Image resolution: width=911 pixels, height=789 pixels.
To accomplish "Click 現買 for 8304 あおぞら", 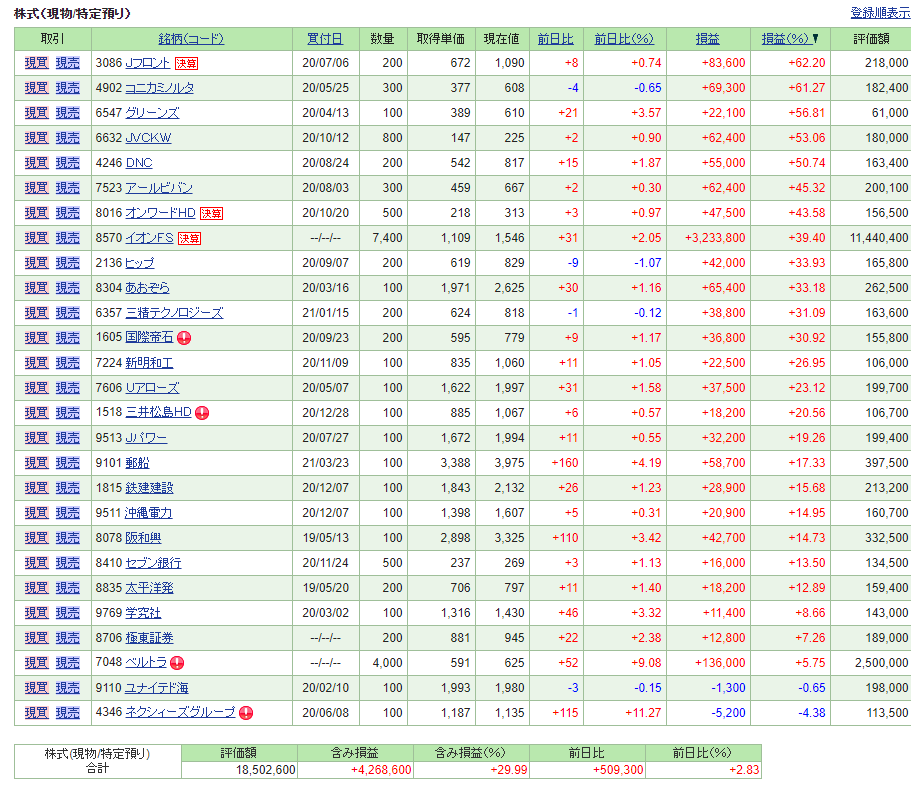I will click(x=36, y=288).
